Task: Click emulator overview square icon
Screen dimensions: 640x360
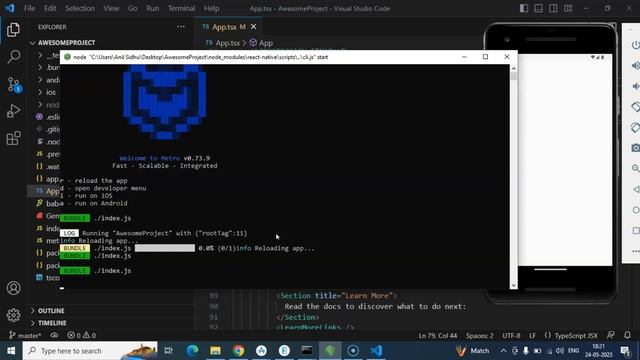Action: coord(636,231)
